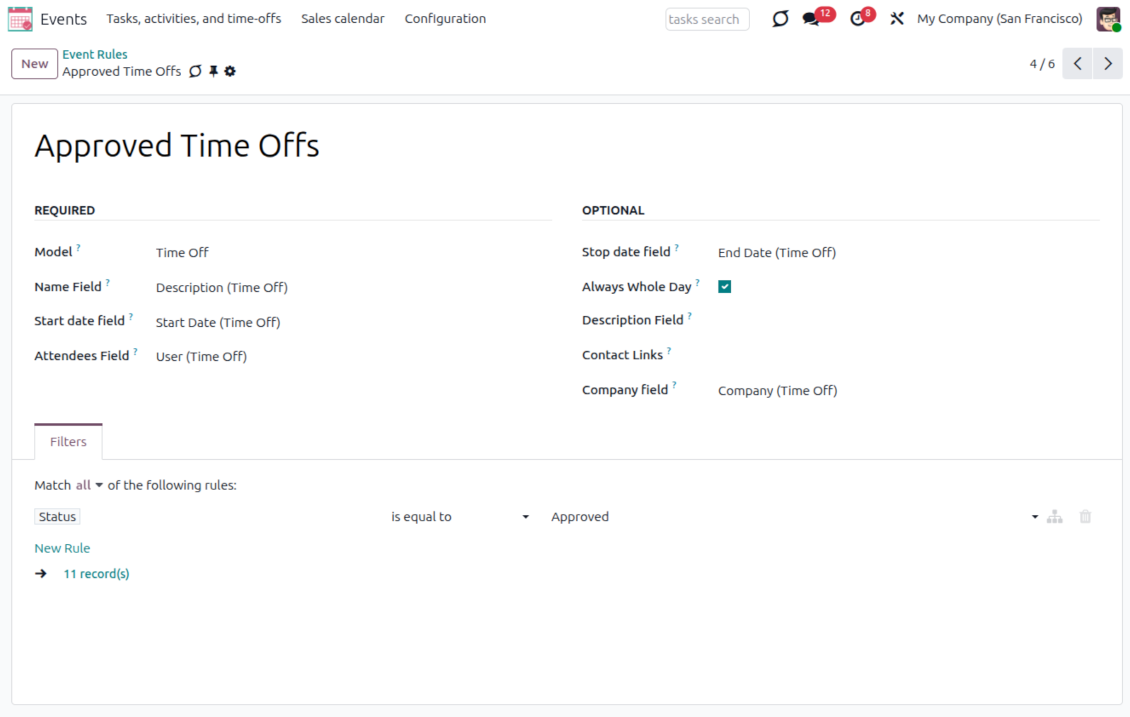Click the New button
Viewport: 1130px width, 717px height.
tap(34, 64)
